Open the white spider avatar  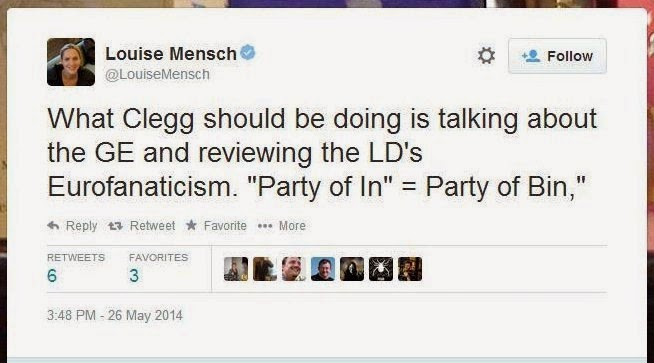pyautogui.click(x=381, y=269)
